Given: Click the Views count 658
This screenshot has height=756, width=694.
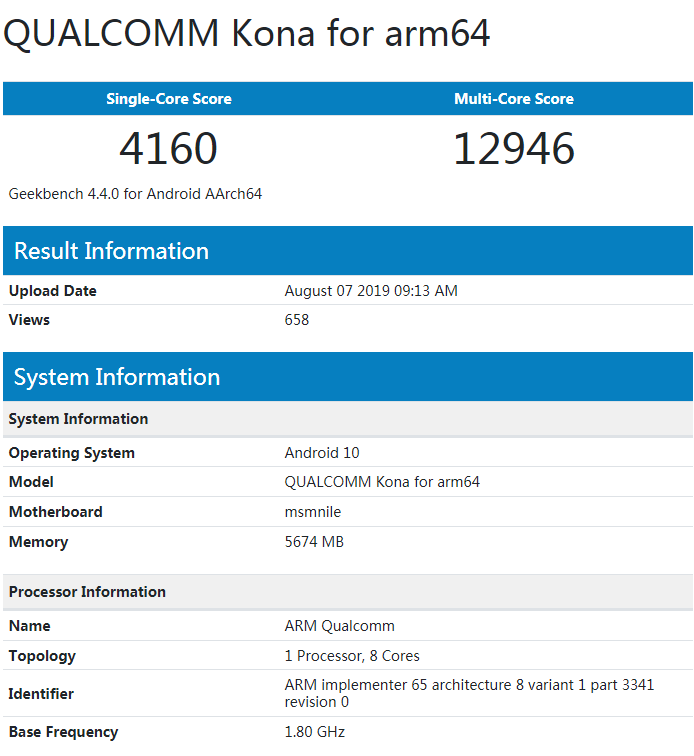Looking at the screenshot, I should pyautogui.click(x=297, y=320).
